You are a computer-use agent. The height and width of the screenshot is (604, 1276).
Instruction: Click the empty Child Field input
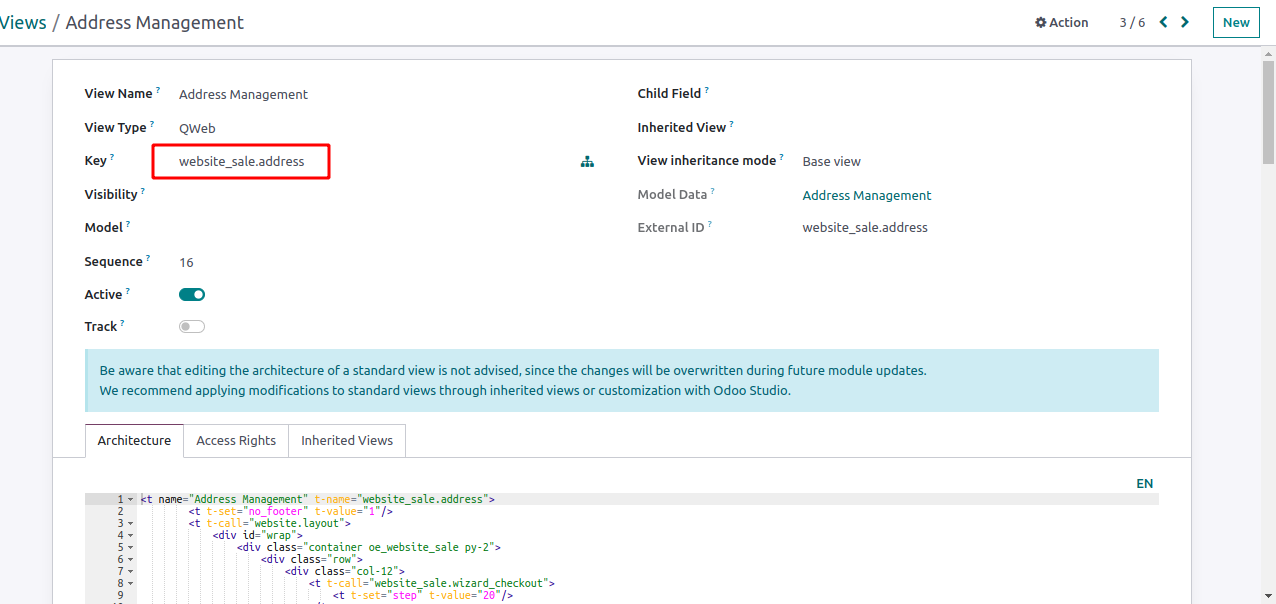click(x=978, y=94)
